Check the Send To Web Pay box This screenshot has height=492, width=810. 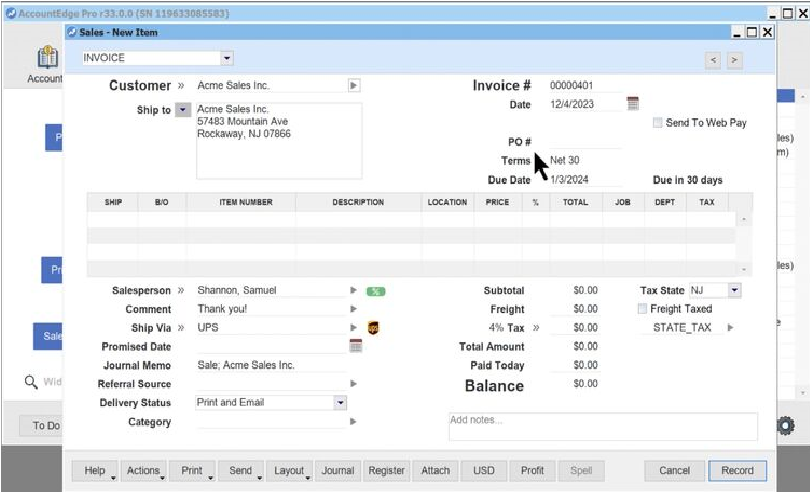pyautogui.click(x=657, y=123)
